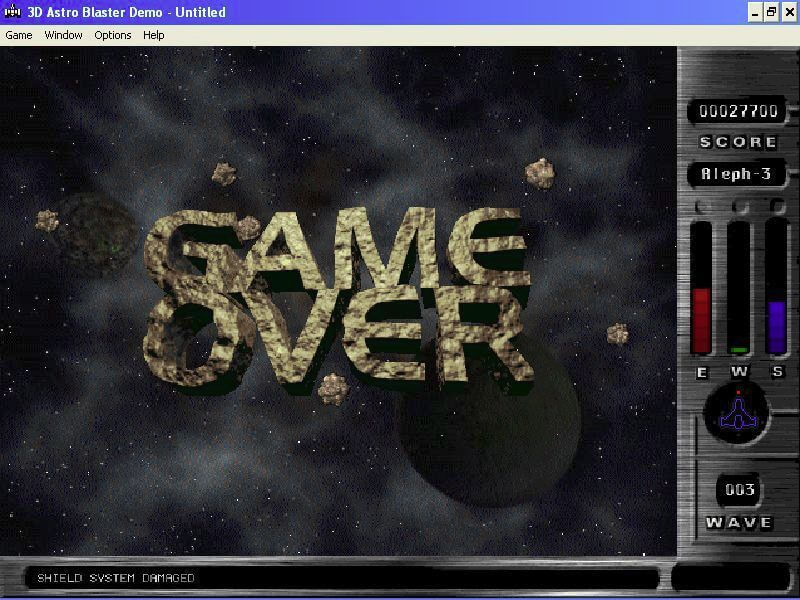Close the Astro Blaster window
Image resolution: width=800 pixels, height=600 pixels.
click(x=789, y=12)
